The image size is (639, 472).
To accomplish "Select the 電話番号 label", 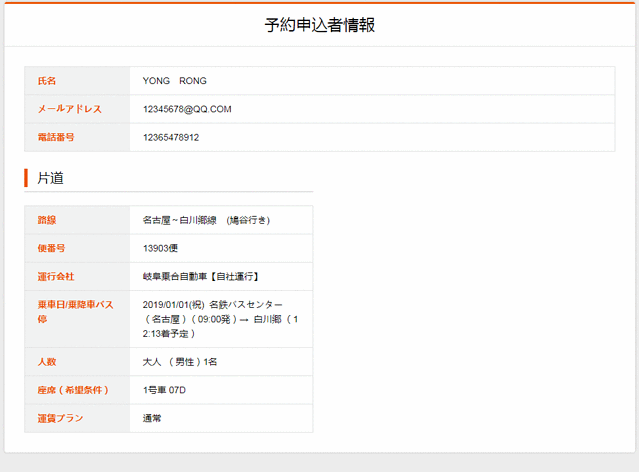I will tap(56, 137).
